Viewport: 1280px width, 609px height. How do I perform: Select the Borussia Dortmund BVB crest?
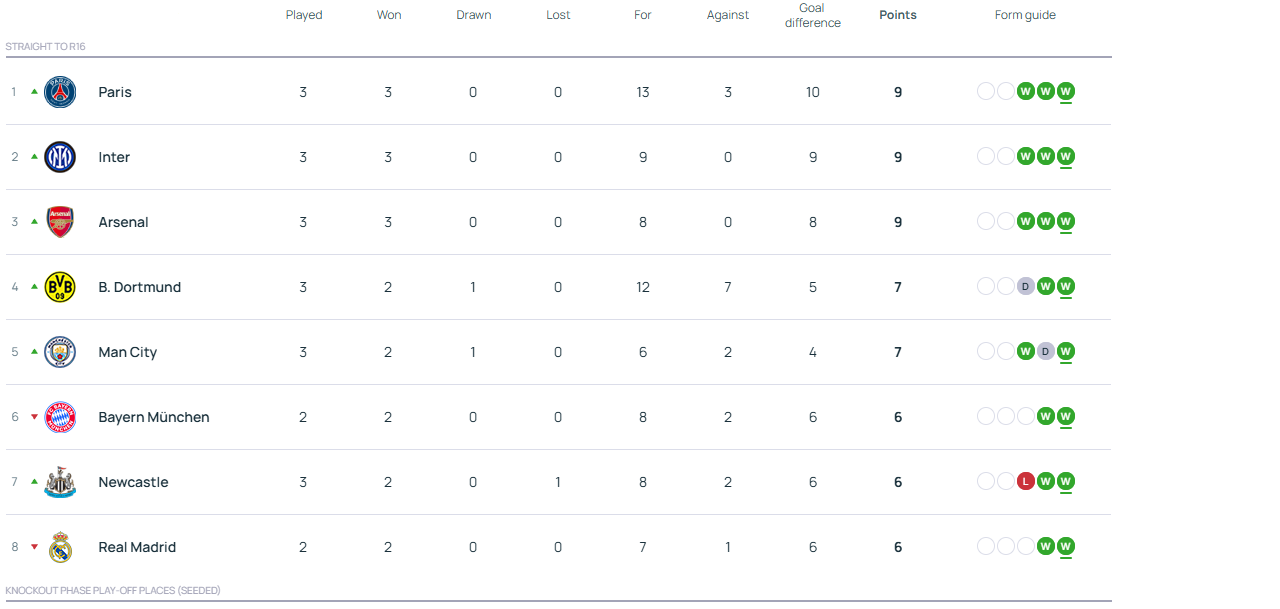(x=60, y=287)
